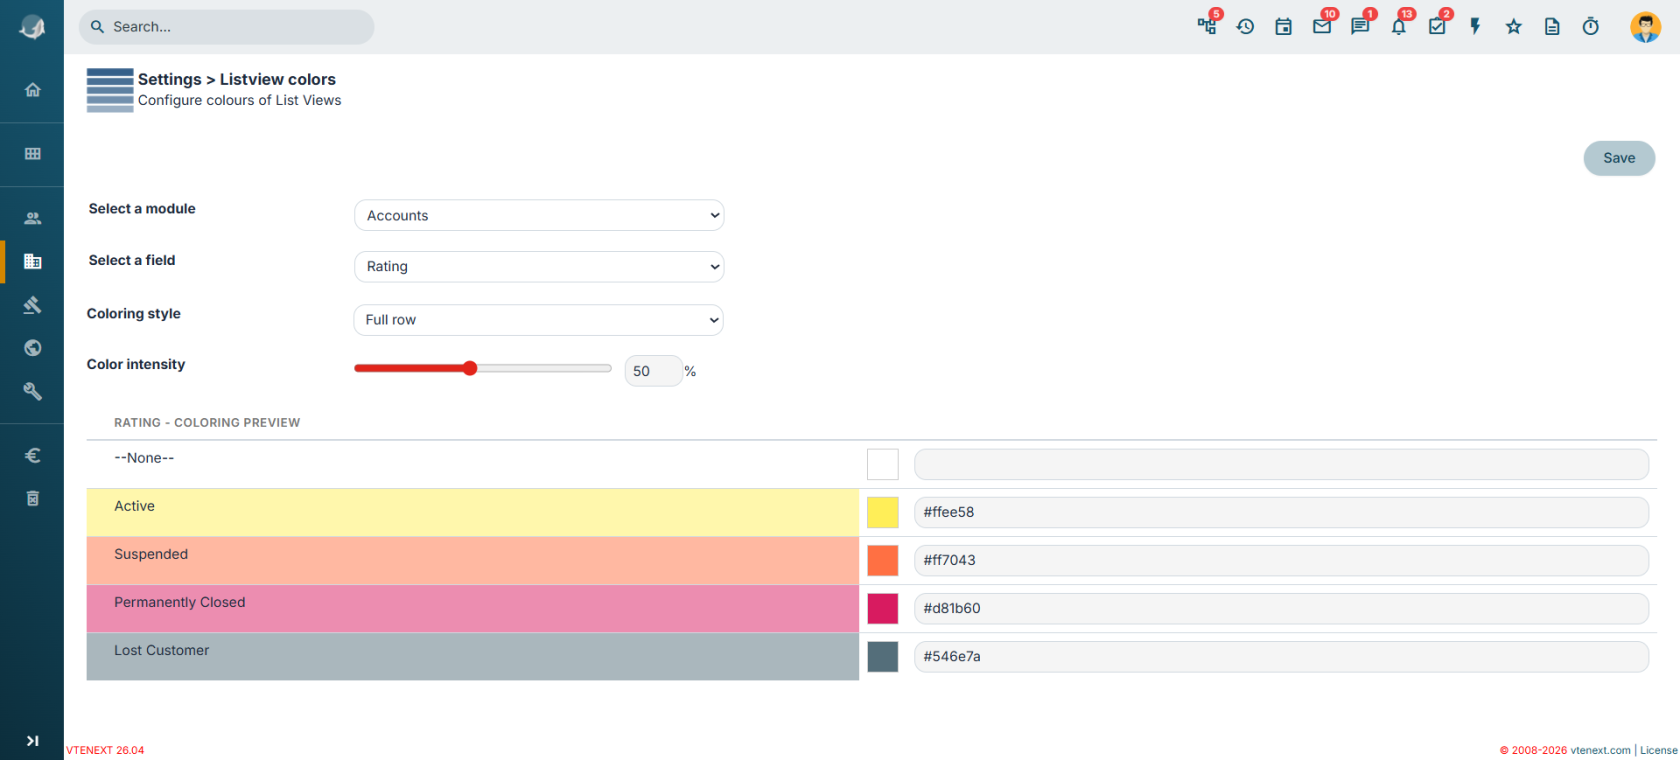Open the quick create lightning bolt icon
The image size is (1680, 760).
click(x=1475, y=27)
